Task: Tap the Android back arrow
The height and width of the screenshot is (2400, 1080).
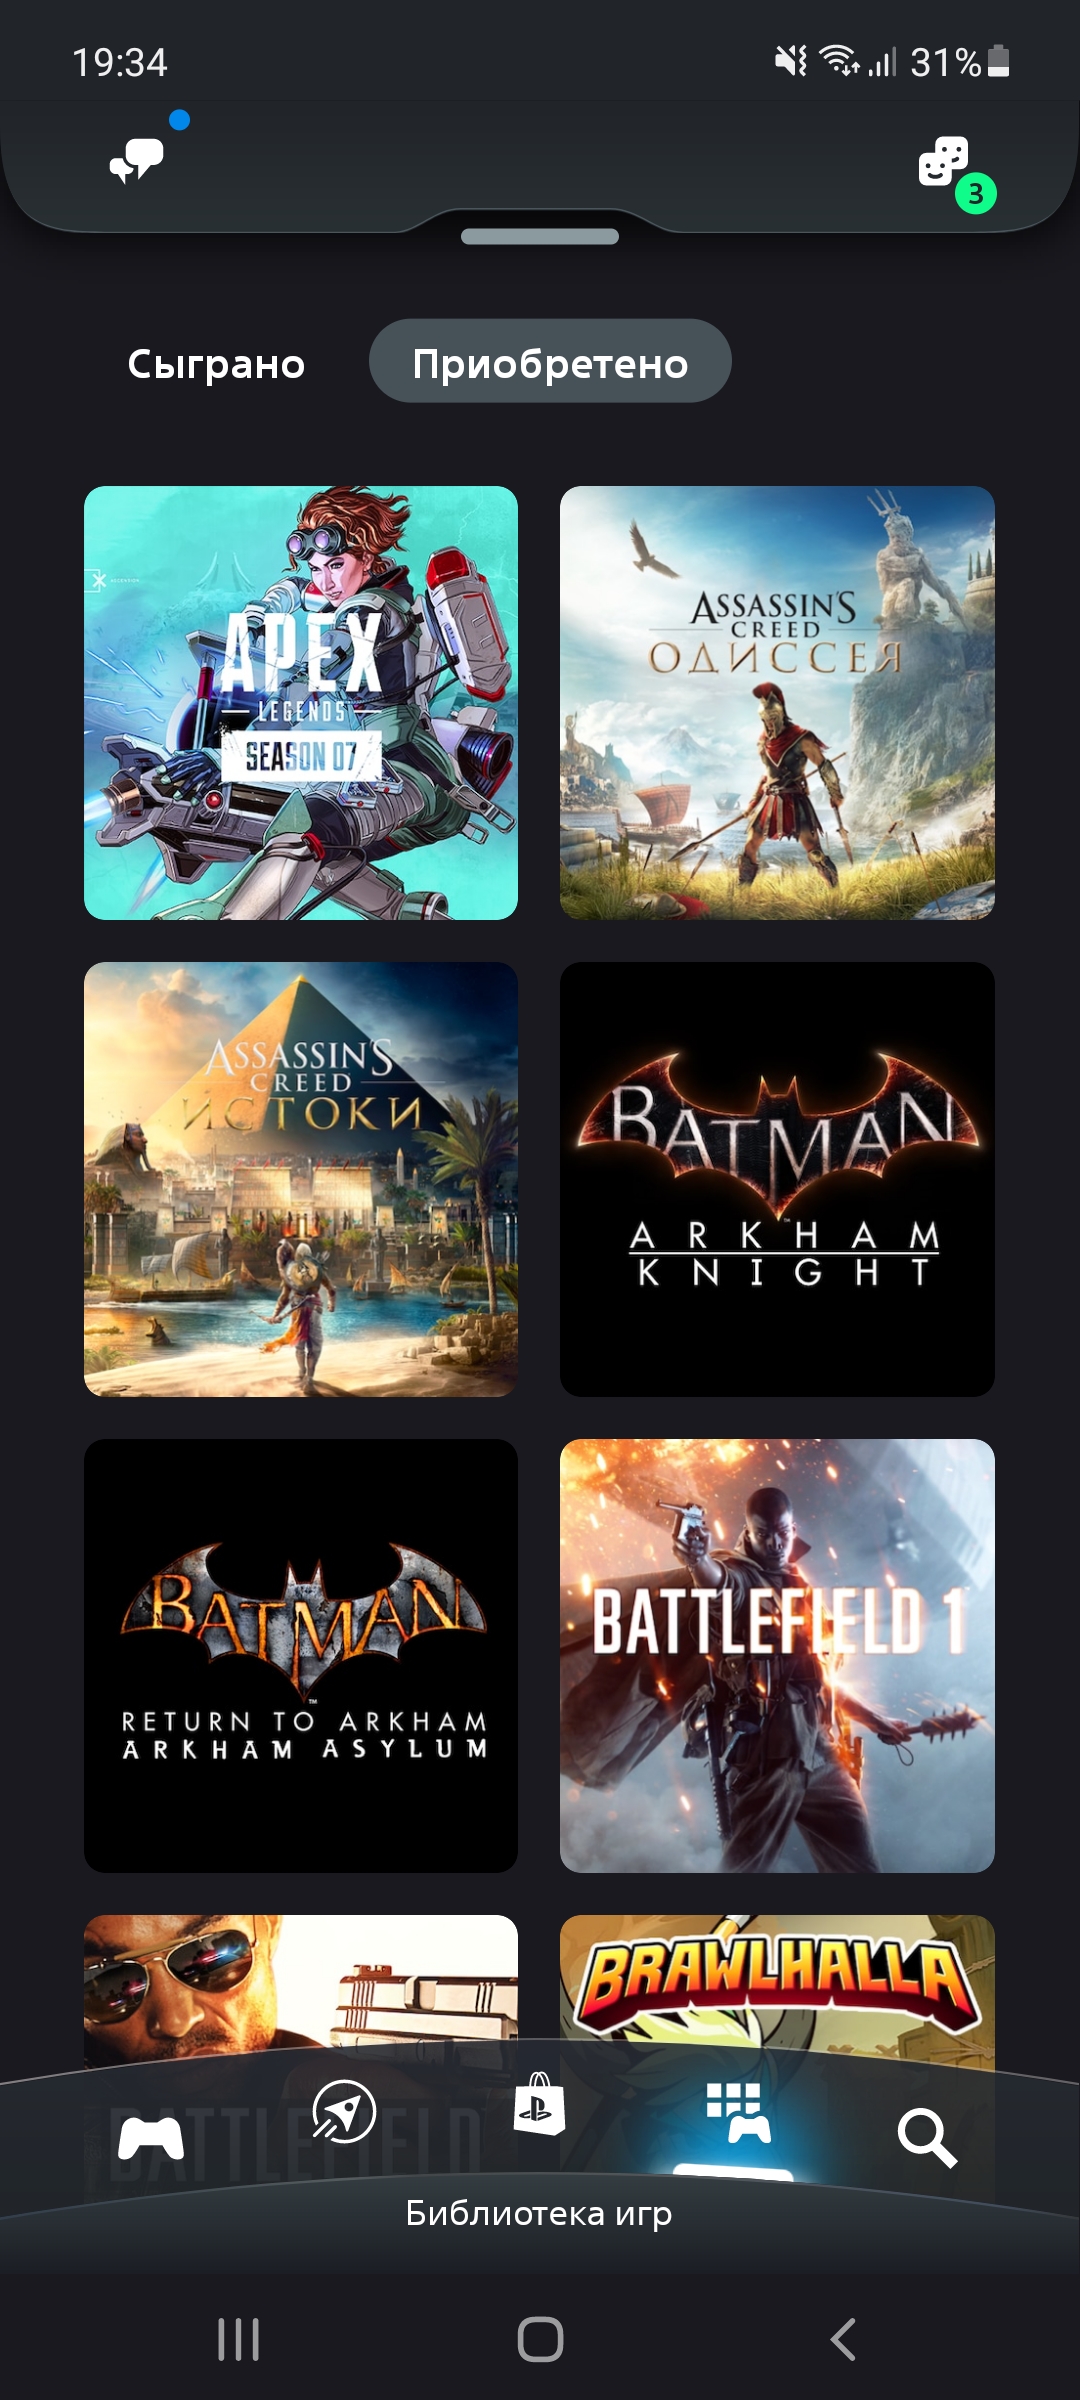Action: click(x=843, y=2339)
